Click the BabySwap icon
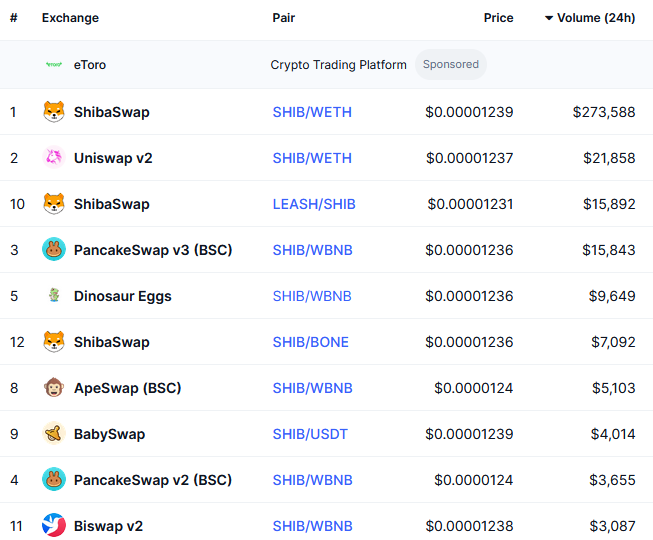Image resolution: width=653 pixels, height=540 pixels. coord(54,433)
